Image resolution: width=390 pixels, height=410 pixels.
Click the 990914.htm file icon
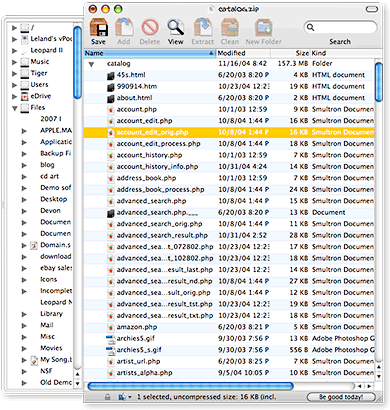pyautogui.click(x=111, y=87)
